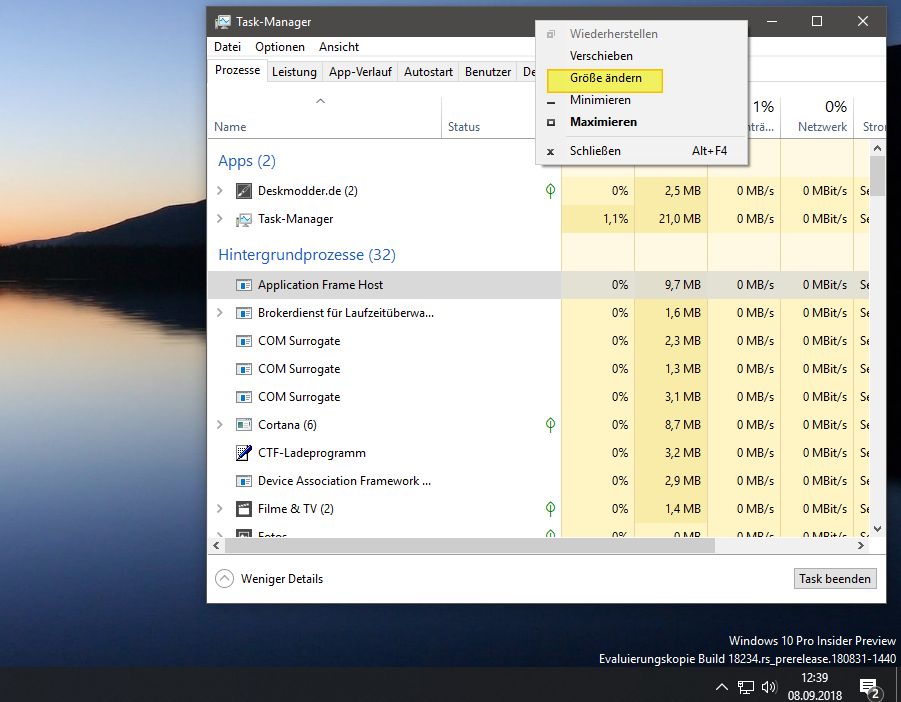
Task: Switch to the App-Verlauf tab
Action: click(x=360, y=72)
